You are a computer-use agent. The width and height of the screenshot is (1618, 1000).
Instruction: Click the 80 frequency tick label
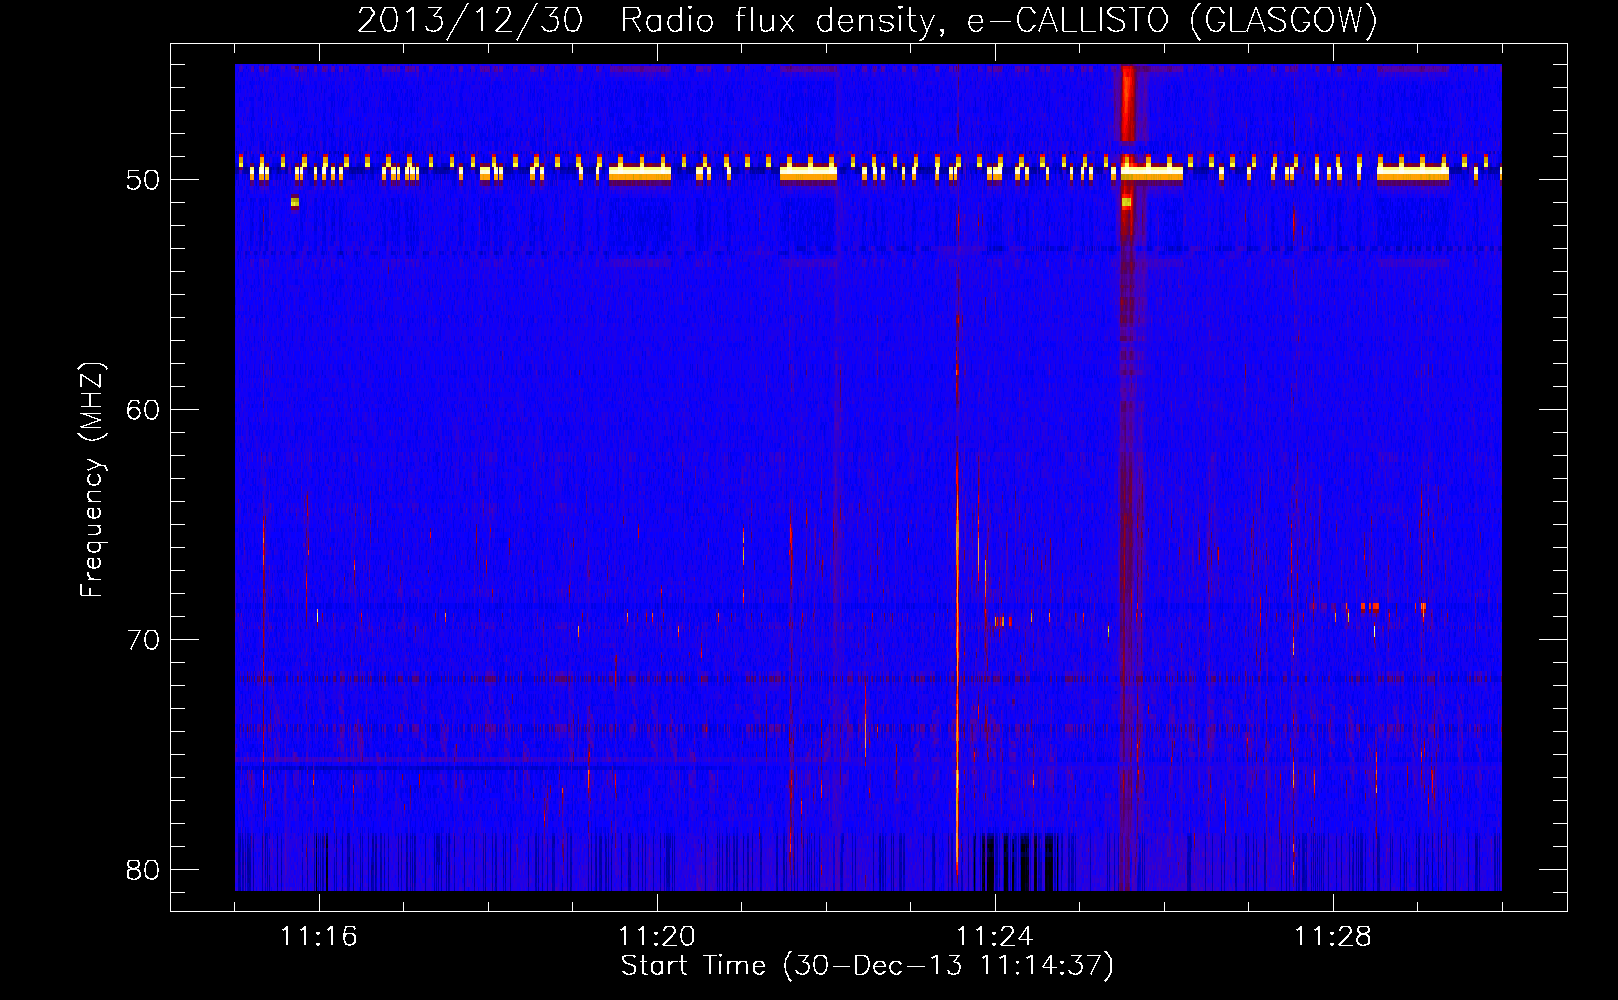click(143, 870)
